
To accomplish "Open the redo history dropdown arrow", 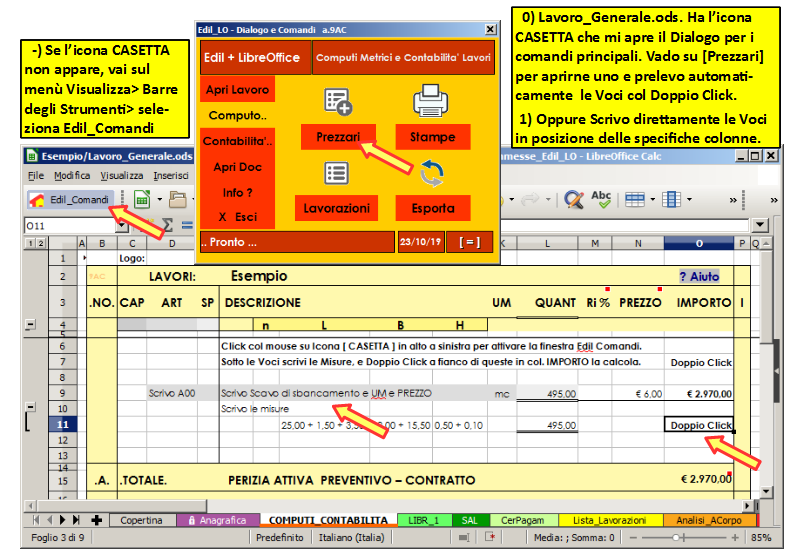I will point(548,199).
